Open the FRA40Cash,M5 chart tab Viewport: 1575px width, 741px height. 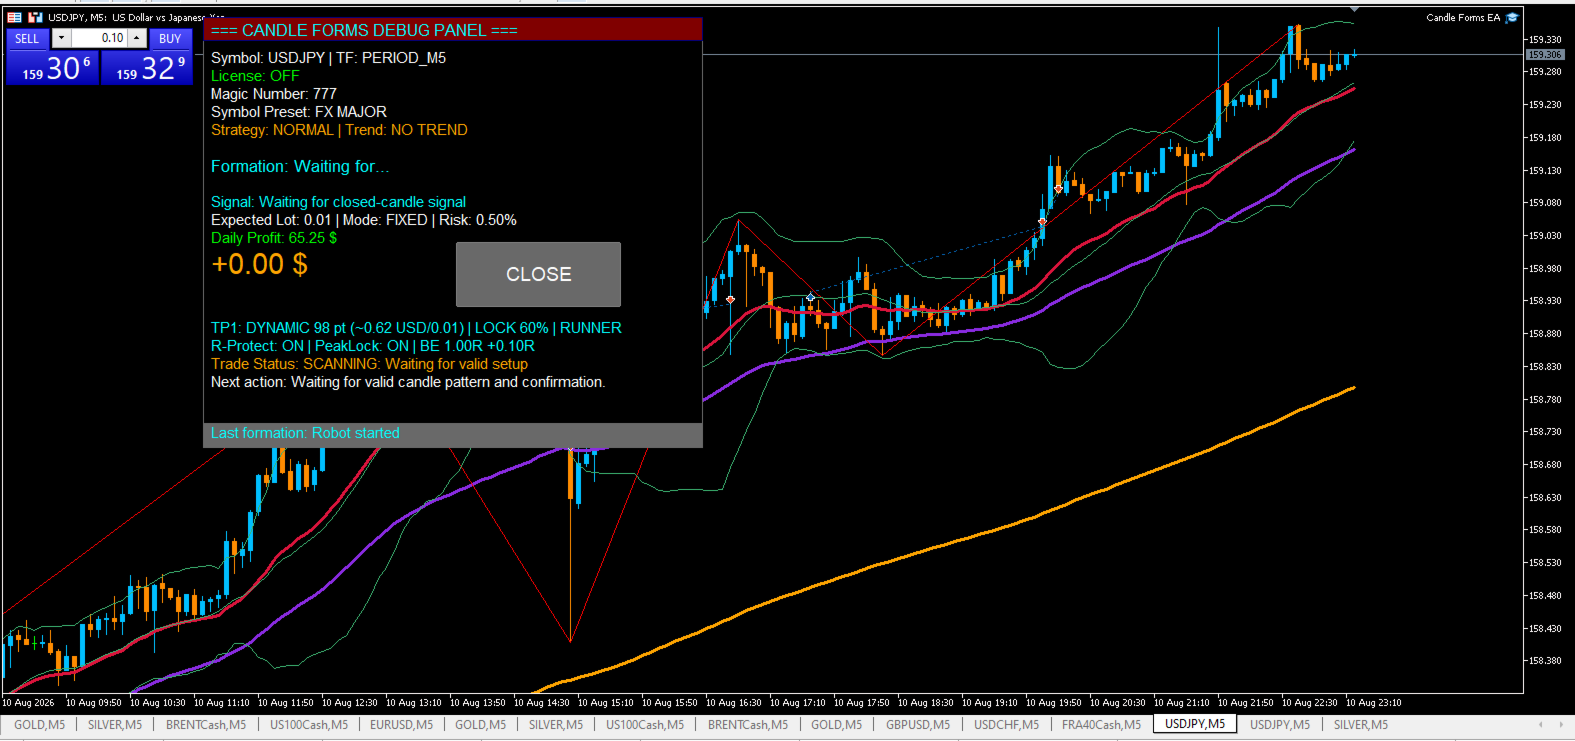point(1101,724)
